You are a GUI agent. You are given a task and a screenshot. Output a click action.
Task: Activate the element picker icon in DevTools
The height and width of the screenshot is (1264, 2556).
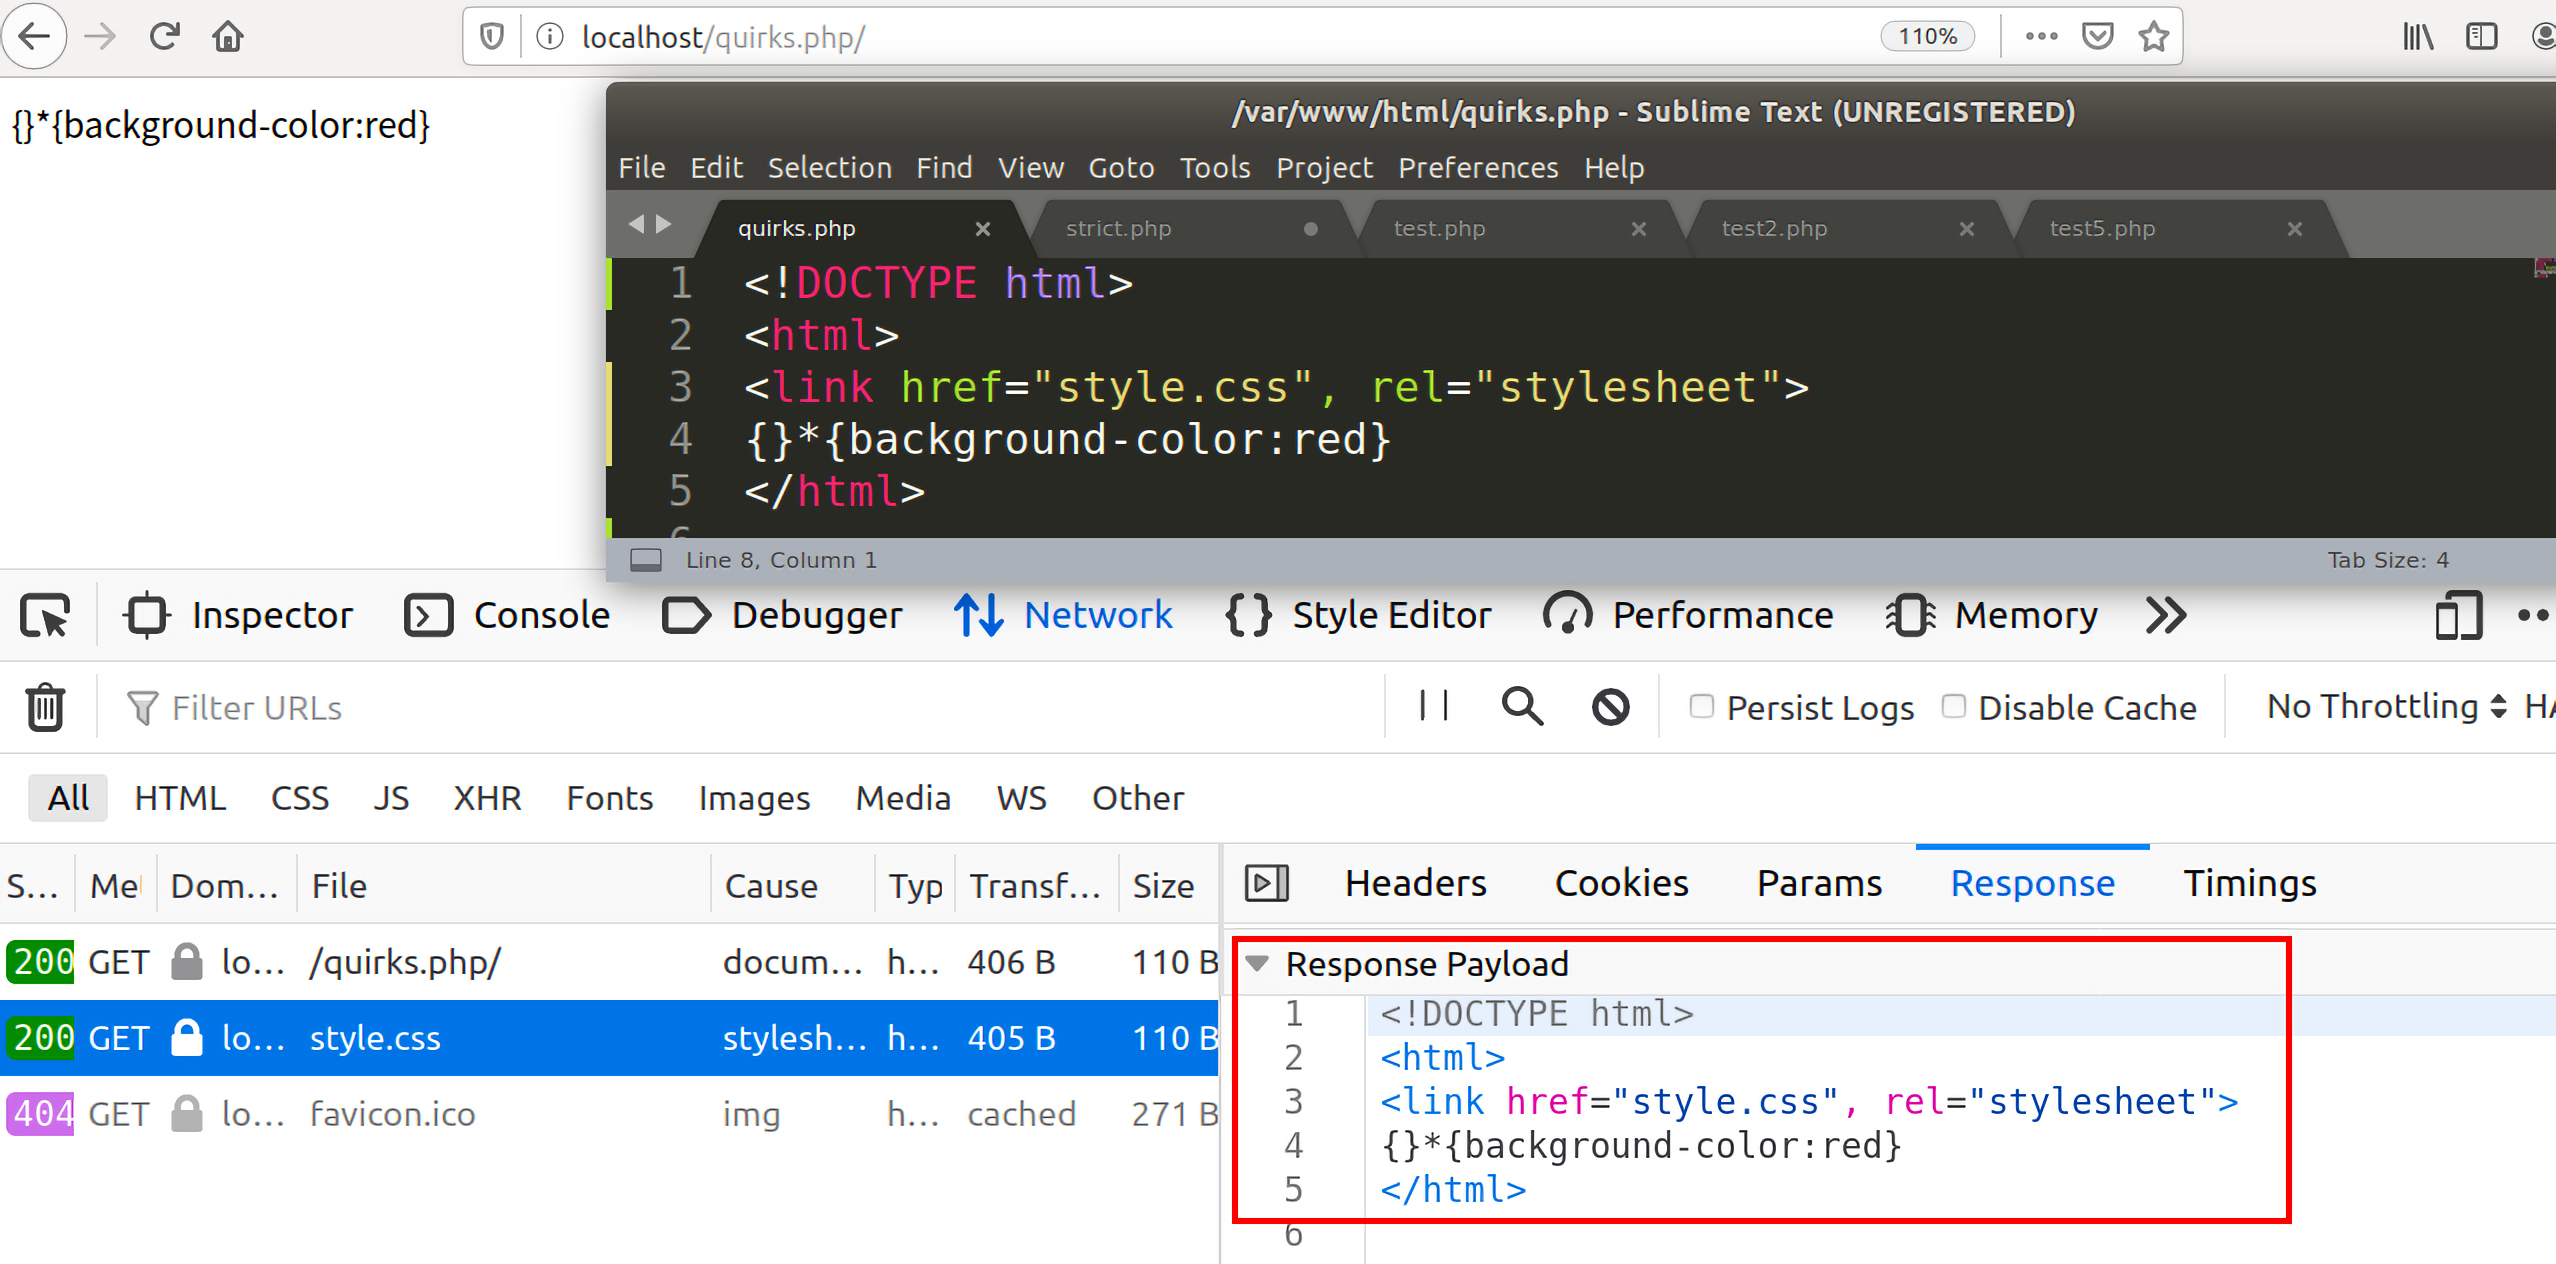click(x=45, y=615)
